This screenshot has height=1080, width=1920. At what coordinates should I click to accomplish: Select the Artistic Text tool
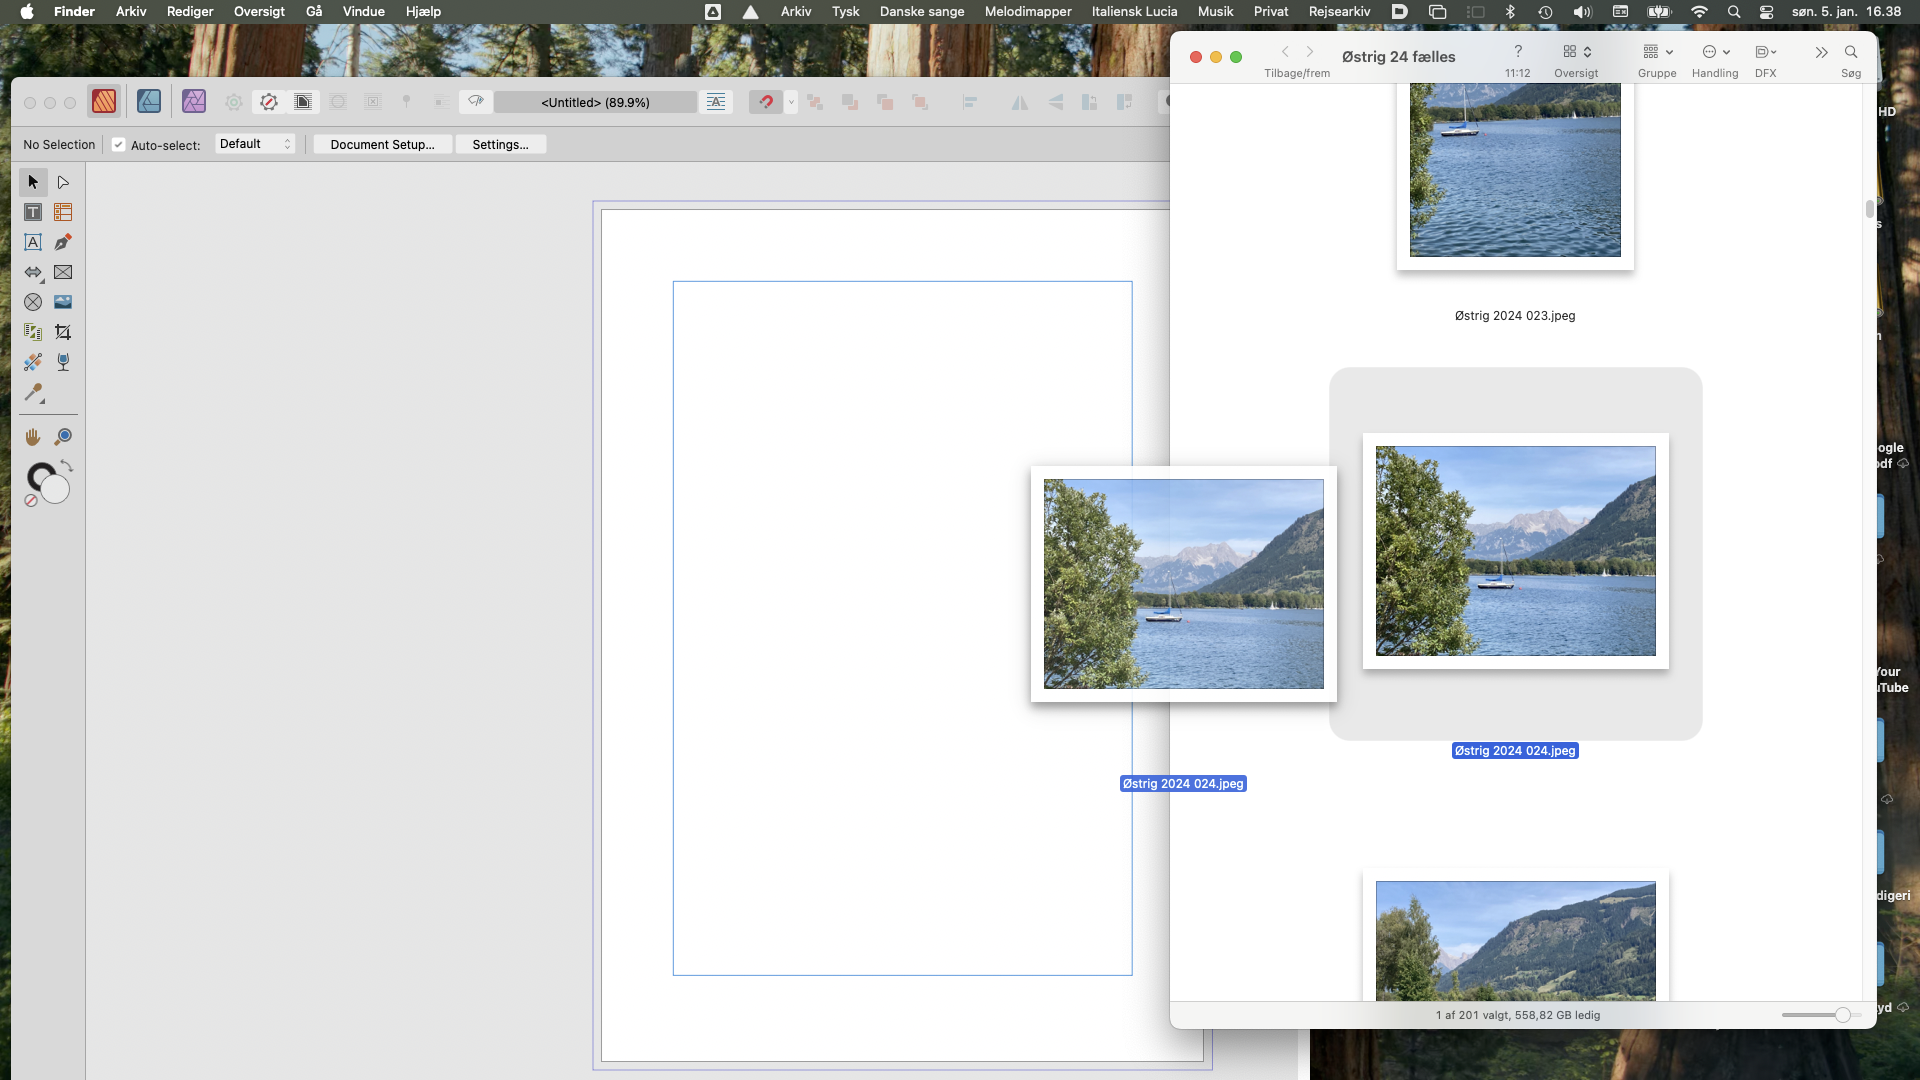[x=33, y=242]
